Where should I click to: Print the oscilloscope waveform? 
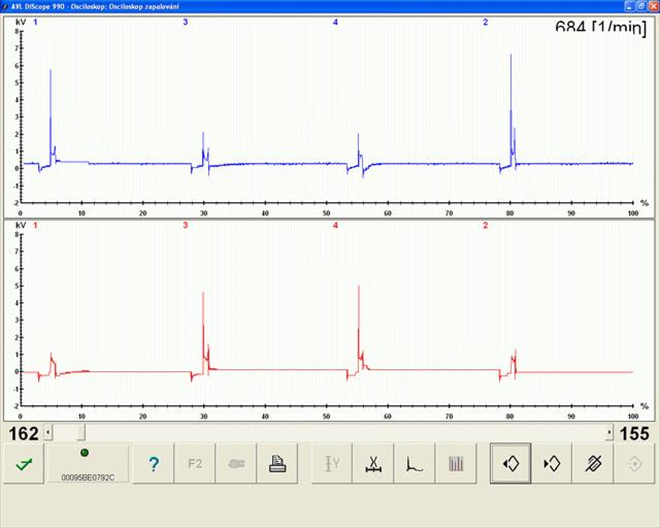[x=273, y=464]
